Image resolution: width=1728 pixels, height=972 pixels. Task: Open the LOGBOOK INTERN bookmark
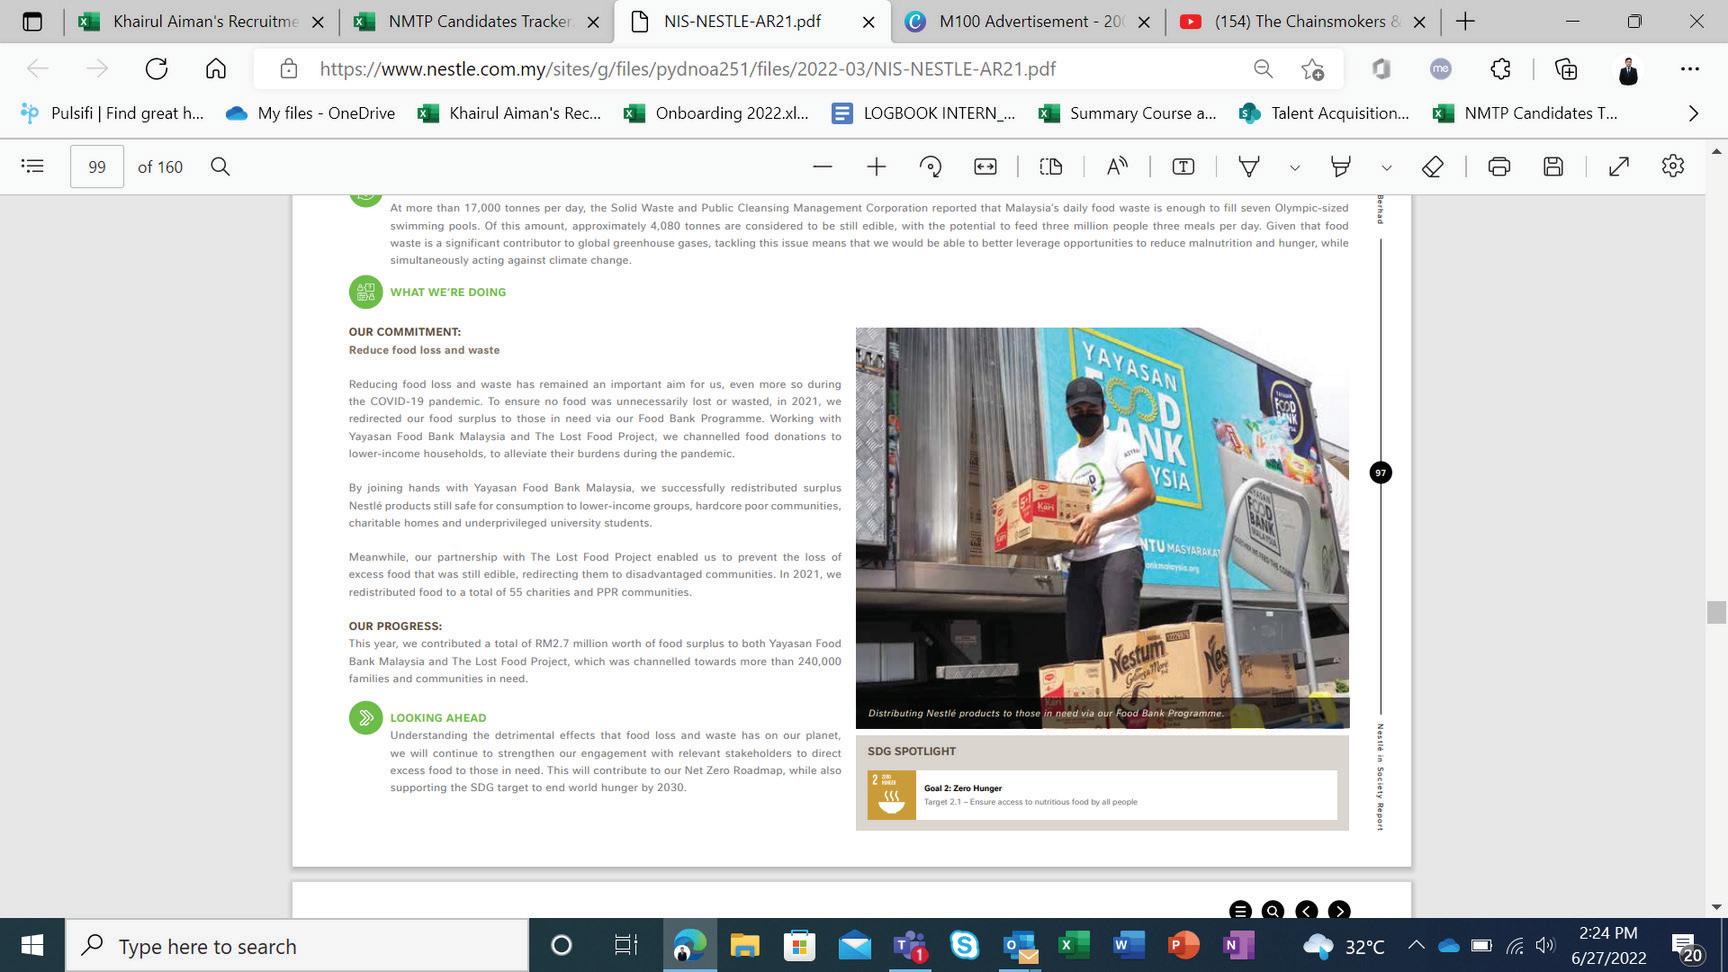(924, 113)
